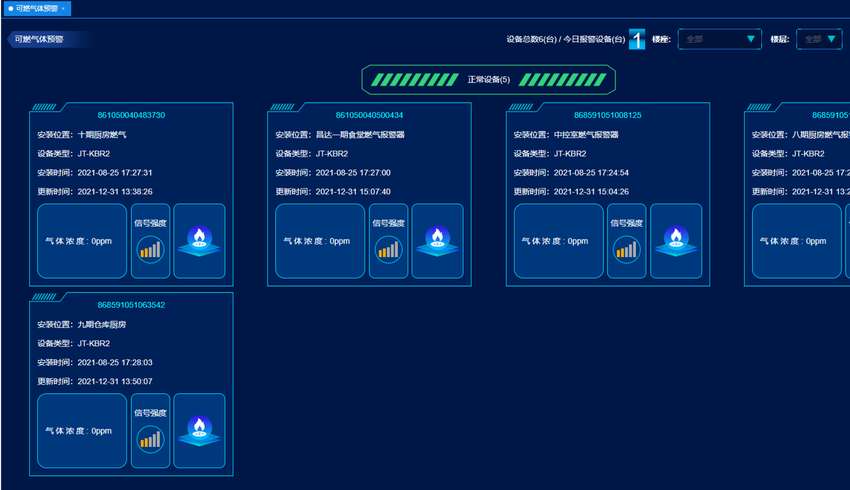850x490 pixels.
Task: Click signal strength icon for 昌达一期食堂 device
Action: click(388, 248)
